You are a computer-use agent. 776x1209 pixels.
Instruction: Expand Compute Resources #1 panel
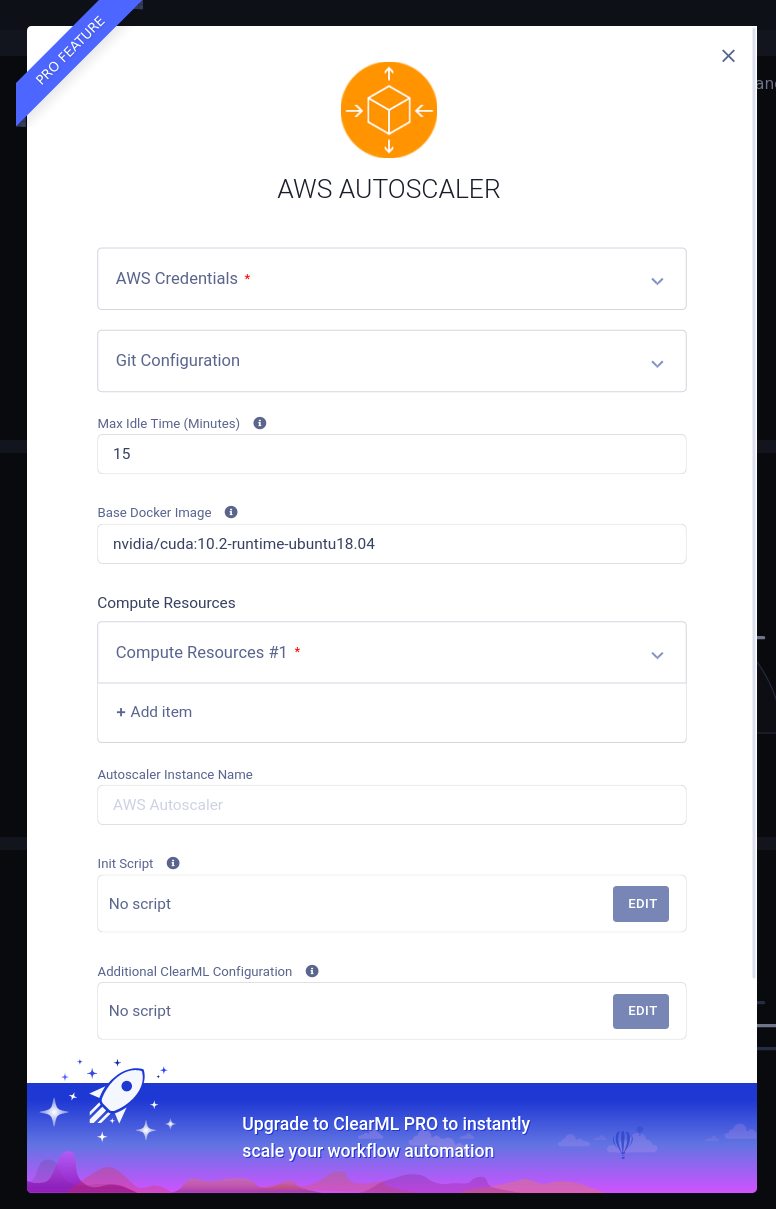pyautogui.click(x=392, y=653)
